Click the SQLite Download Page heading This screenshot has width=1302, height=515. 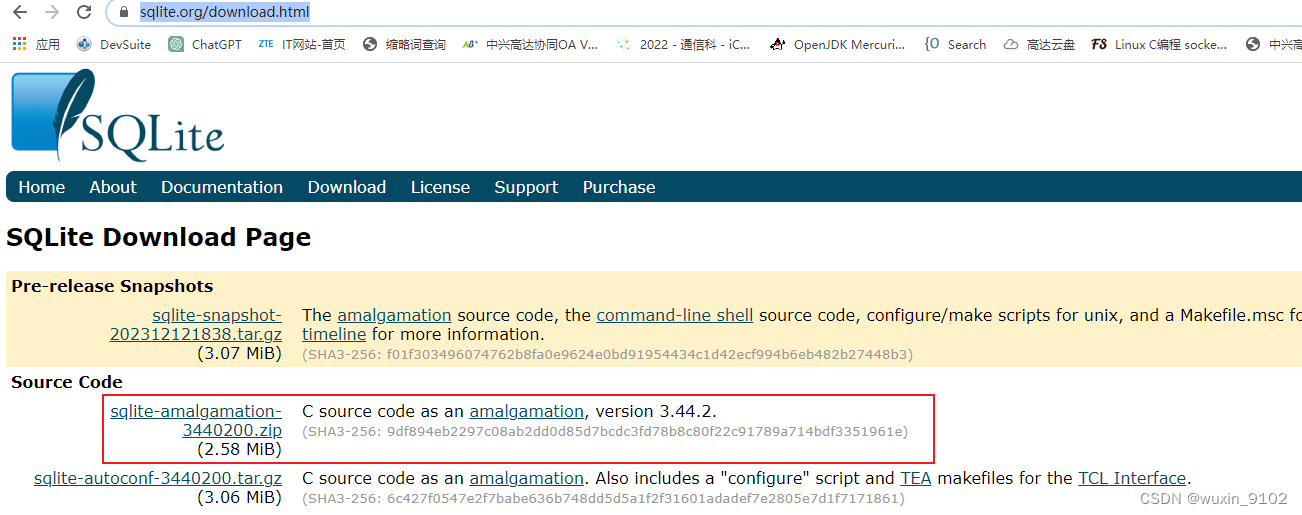(x=159, y=238)
